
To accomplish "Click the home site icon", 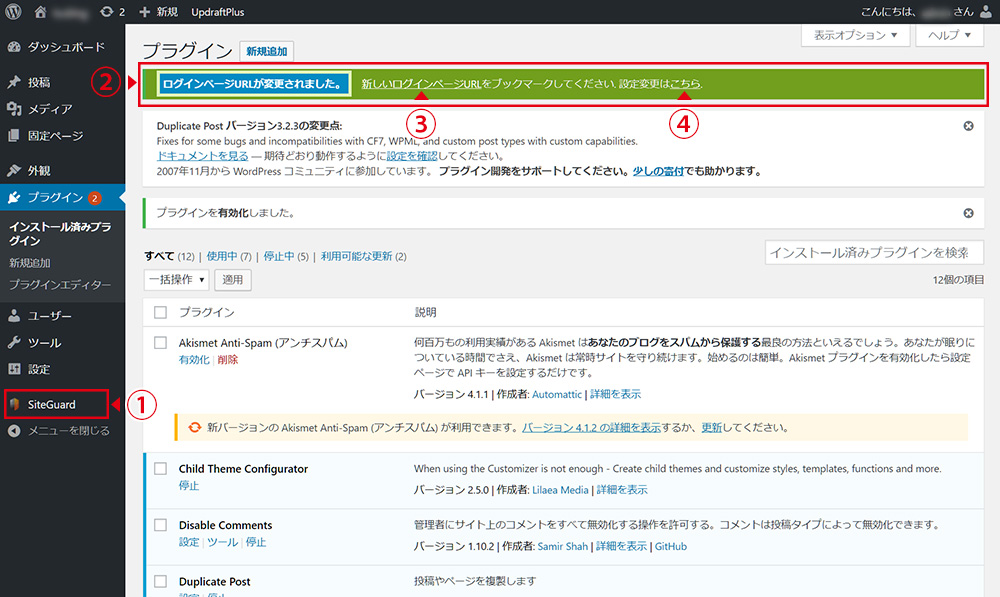I will (x=40, y=11).
